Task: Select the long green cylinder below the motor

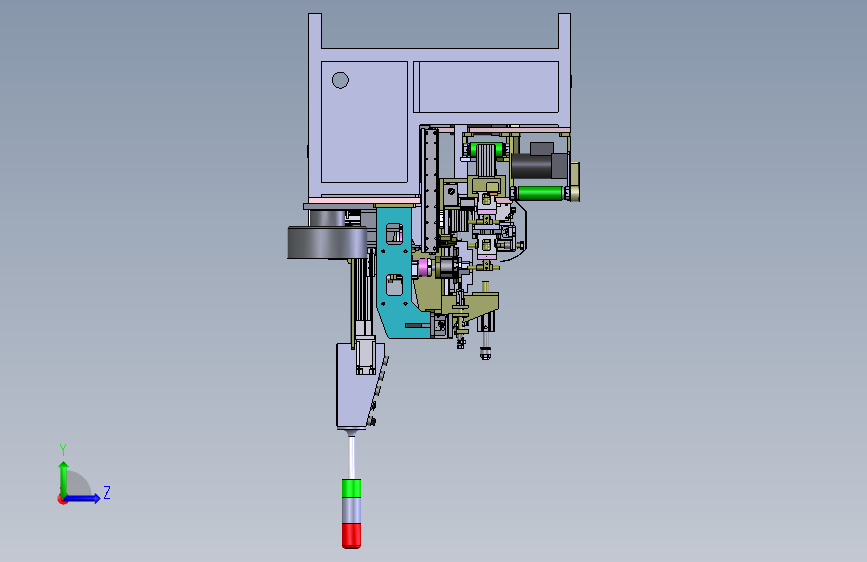Action: click(540, 193)
